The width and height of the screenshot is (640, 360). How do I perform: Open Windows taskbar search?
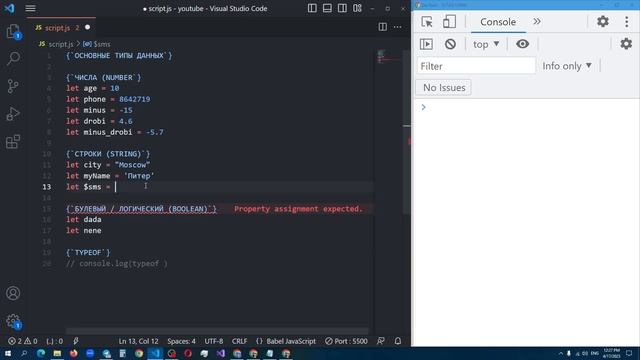(x=24, y=353)
